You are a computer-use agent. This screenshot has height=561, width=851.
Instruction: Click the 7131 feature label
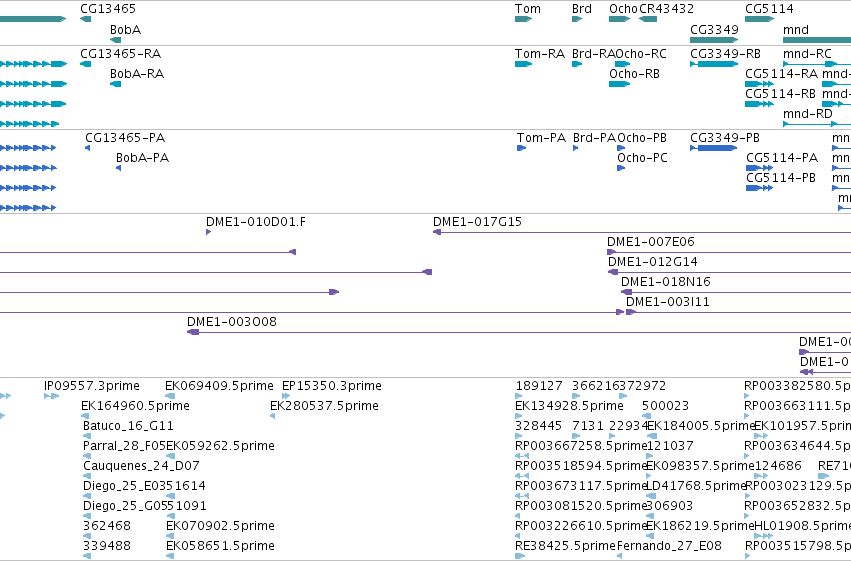click(586, 426)
